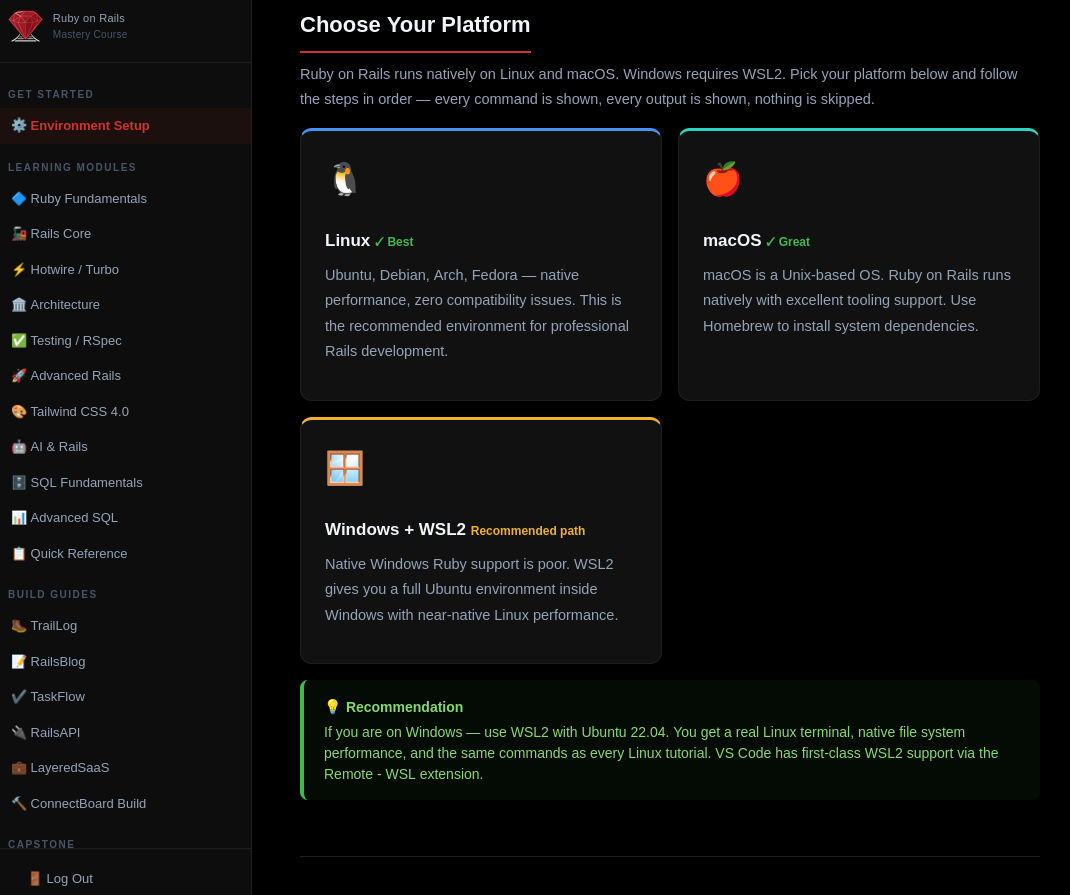This screenshot has width=1070, height=895.
Task: Click the BUILD GUIDES section label
Action: pos(53,594)
